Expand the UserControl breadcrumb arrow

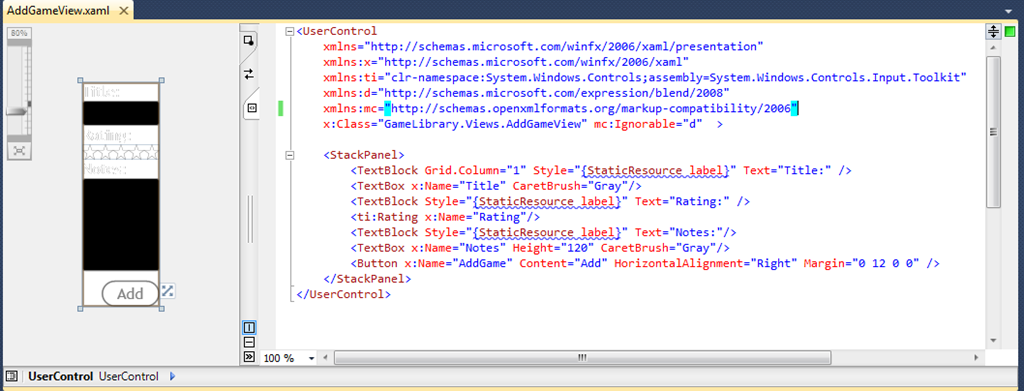(x=172, y=376)
